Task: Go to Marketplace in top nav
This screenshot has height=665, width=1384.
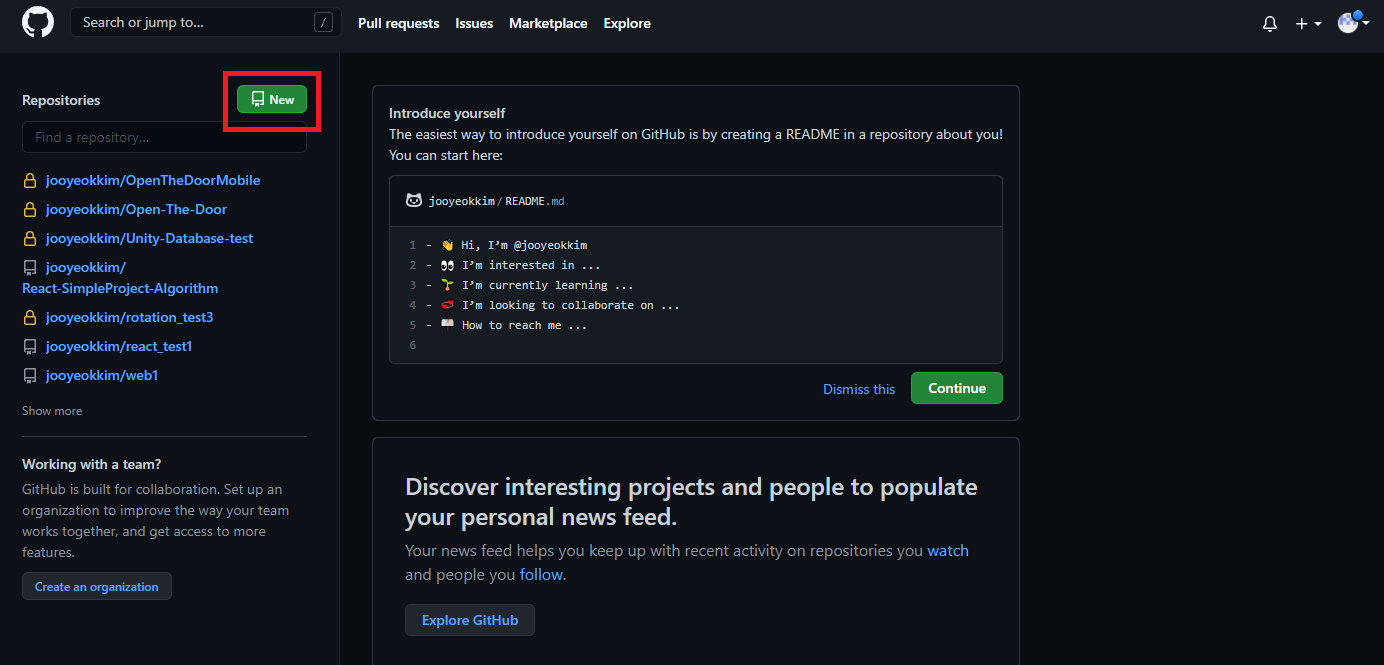Action: pos(548,23)
